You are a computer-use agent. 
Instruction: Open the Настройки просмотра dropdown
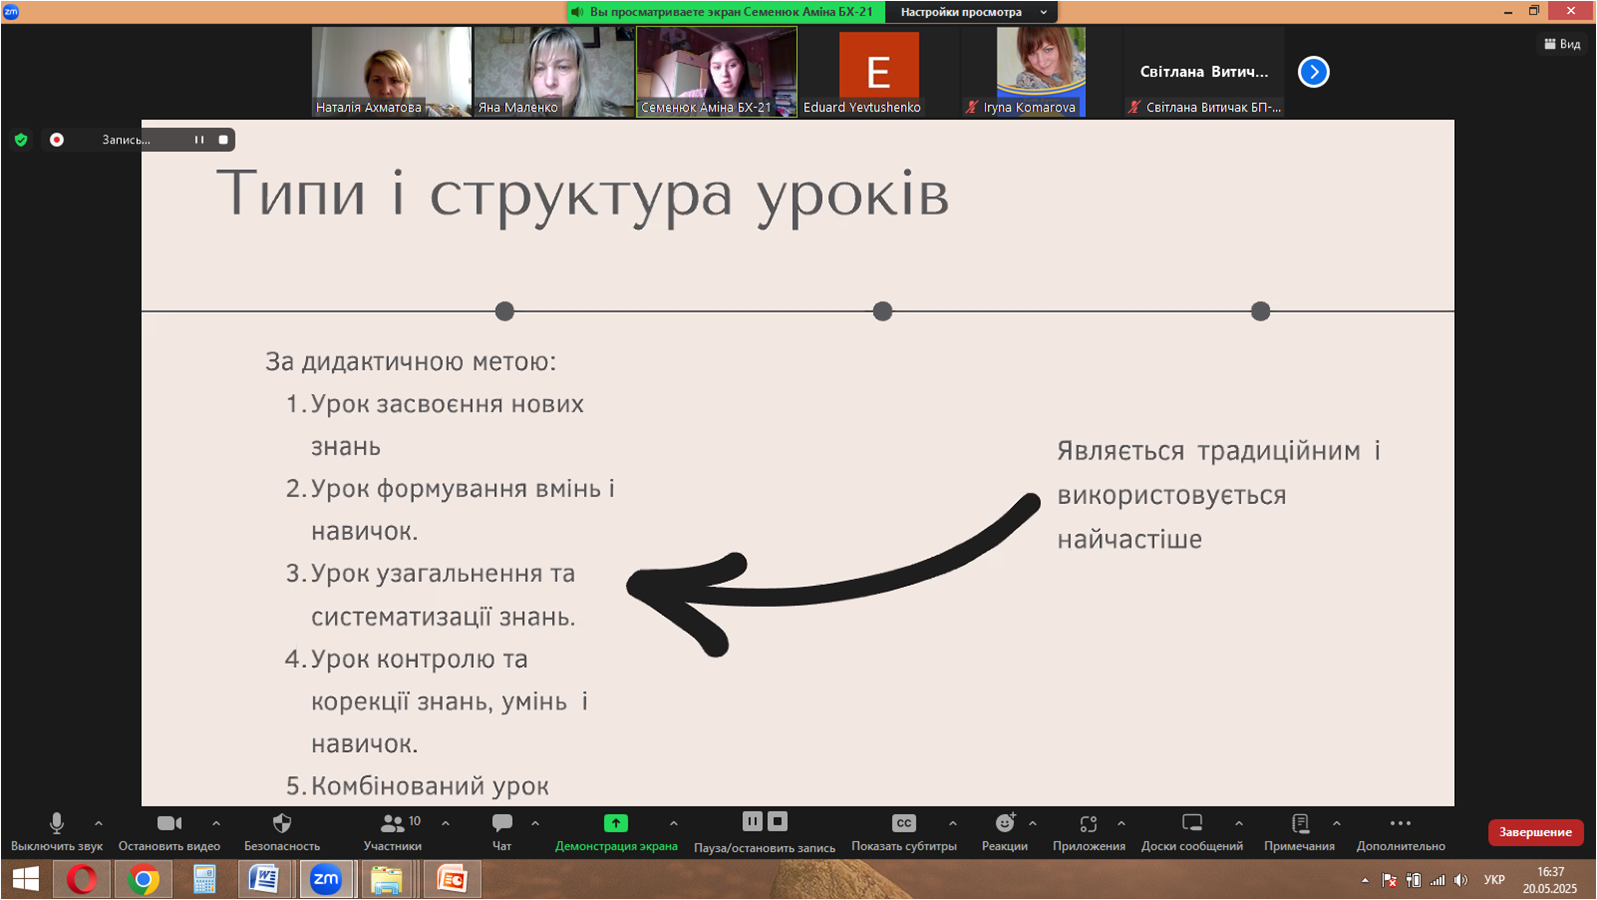tap(973, 12)
